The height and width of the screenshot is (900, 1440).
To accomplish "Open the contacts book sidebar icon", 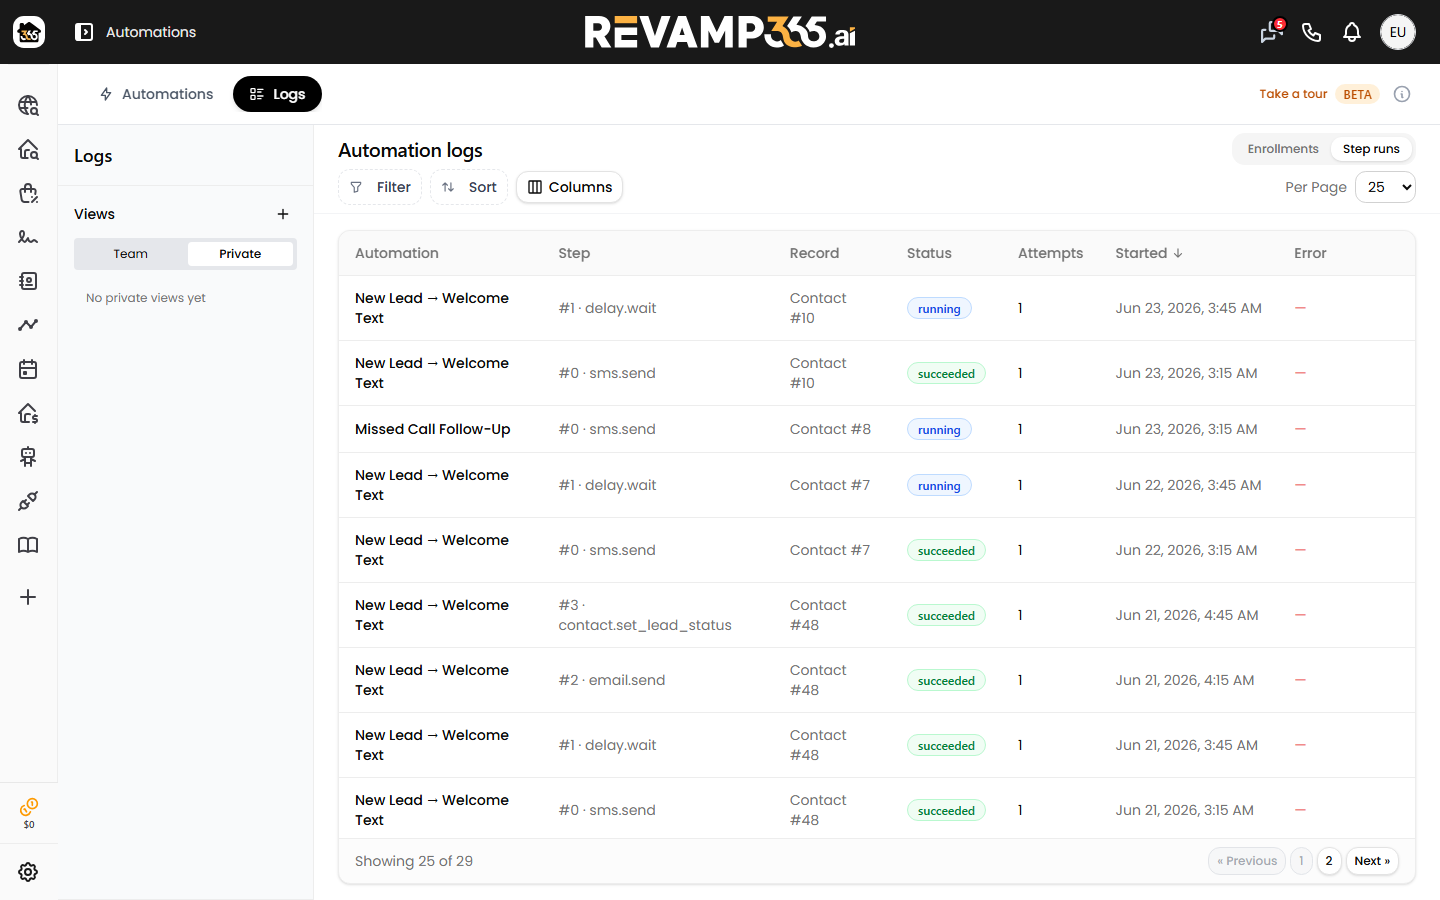I will pos(28,281).
